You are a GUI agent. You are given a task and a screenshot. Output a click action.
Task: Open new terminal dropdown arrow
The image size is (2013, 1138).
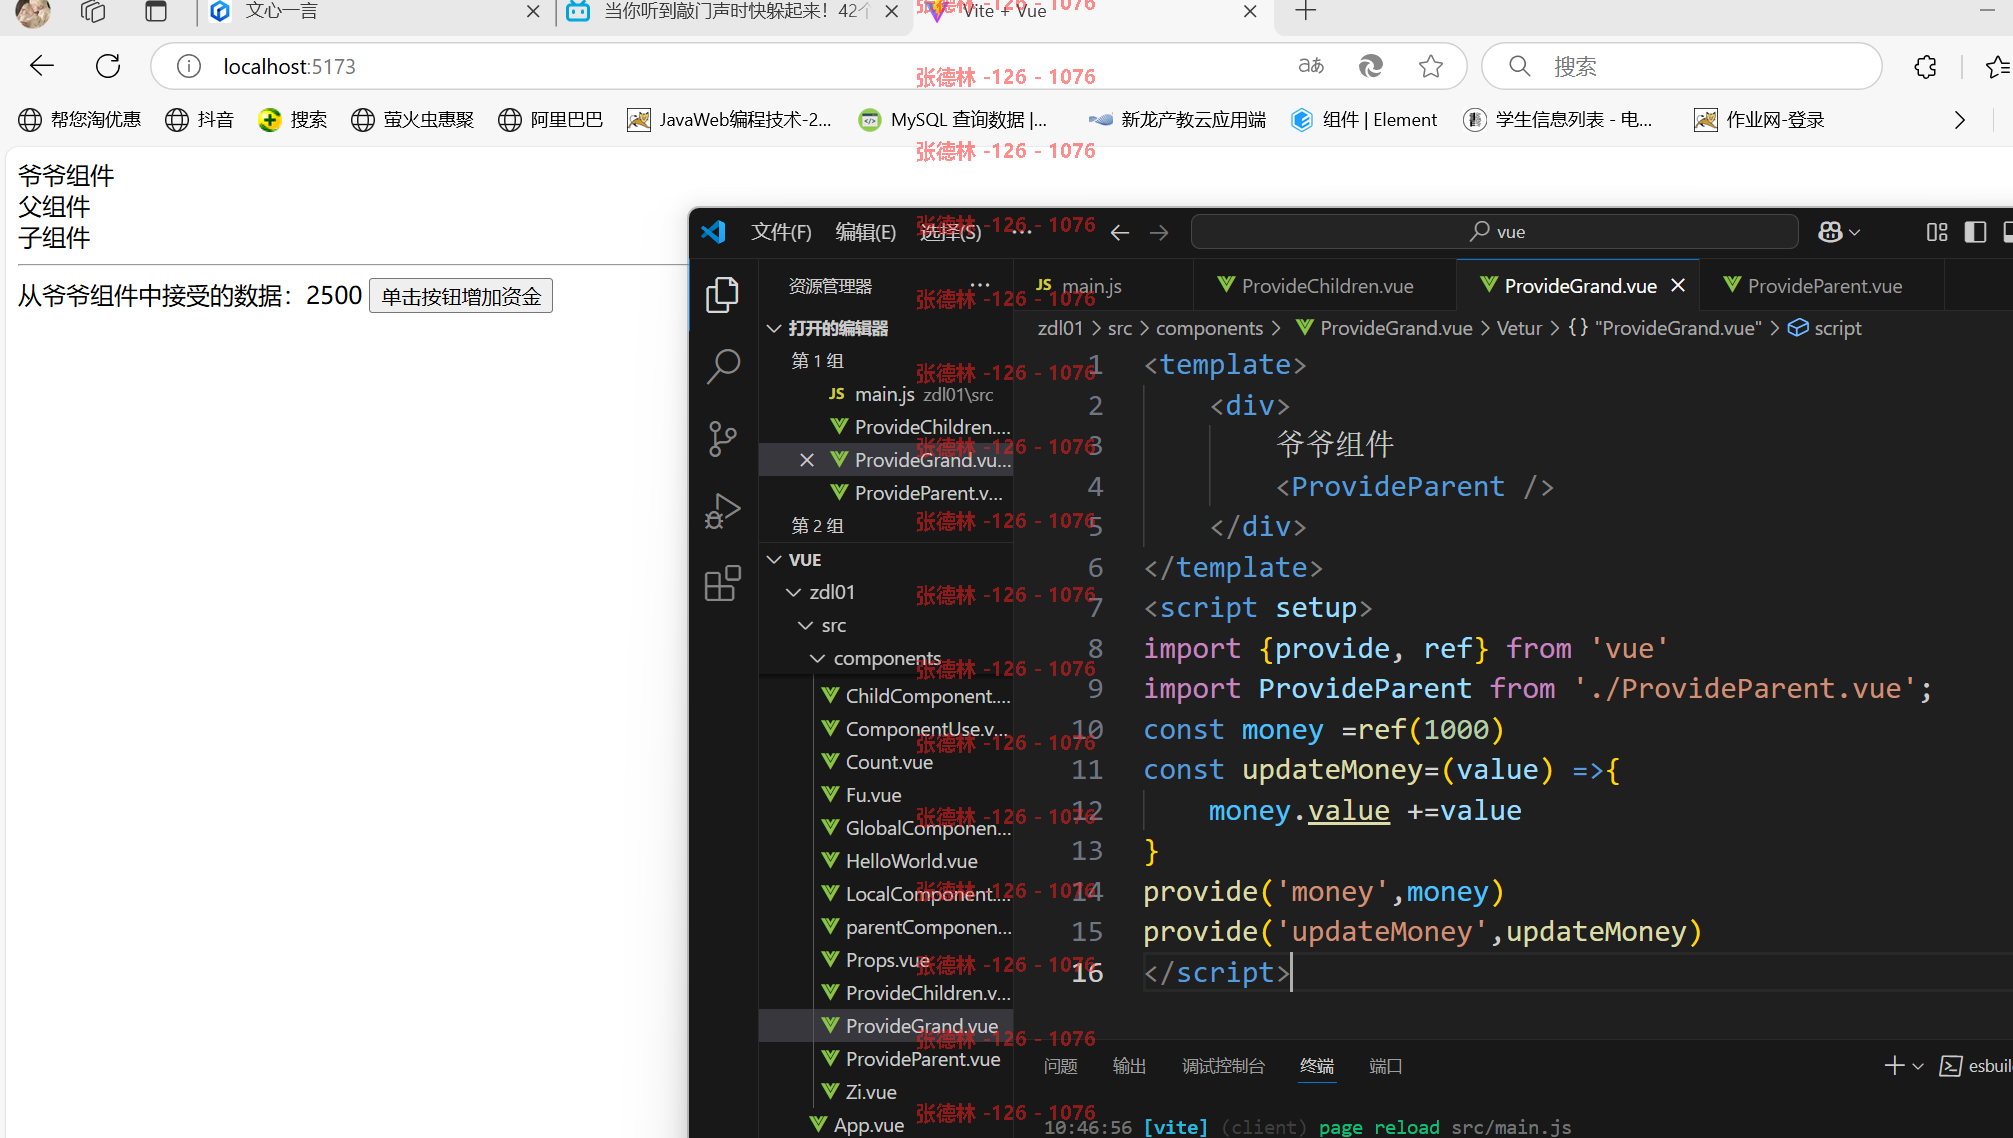click(x=1917, y=1066)
